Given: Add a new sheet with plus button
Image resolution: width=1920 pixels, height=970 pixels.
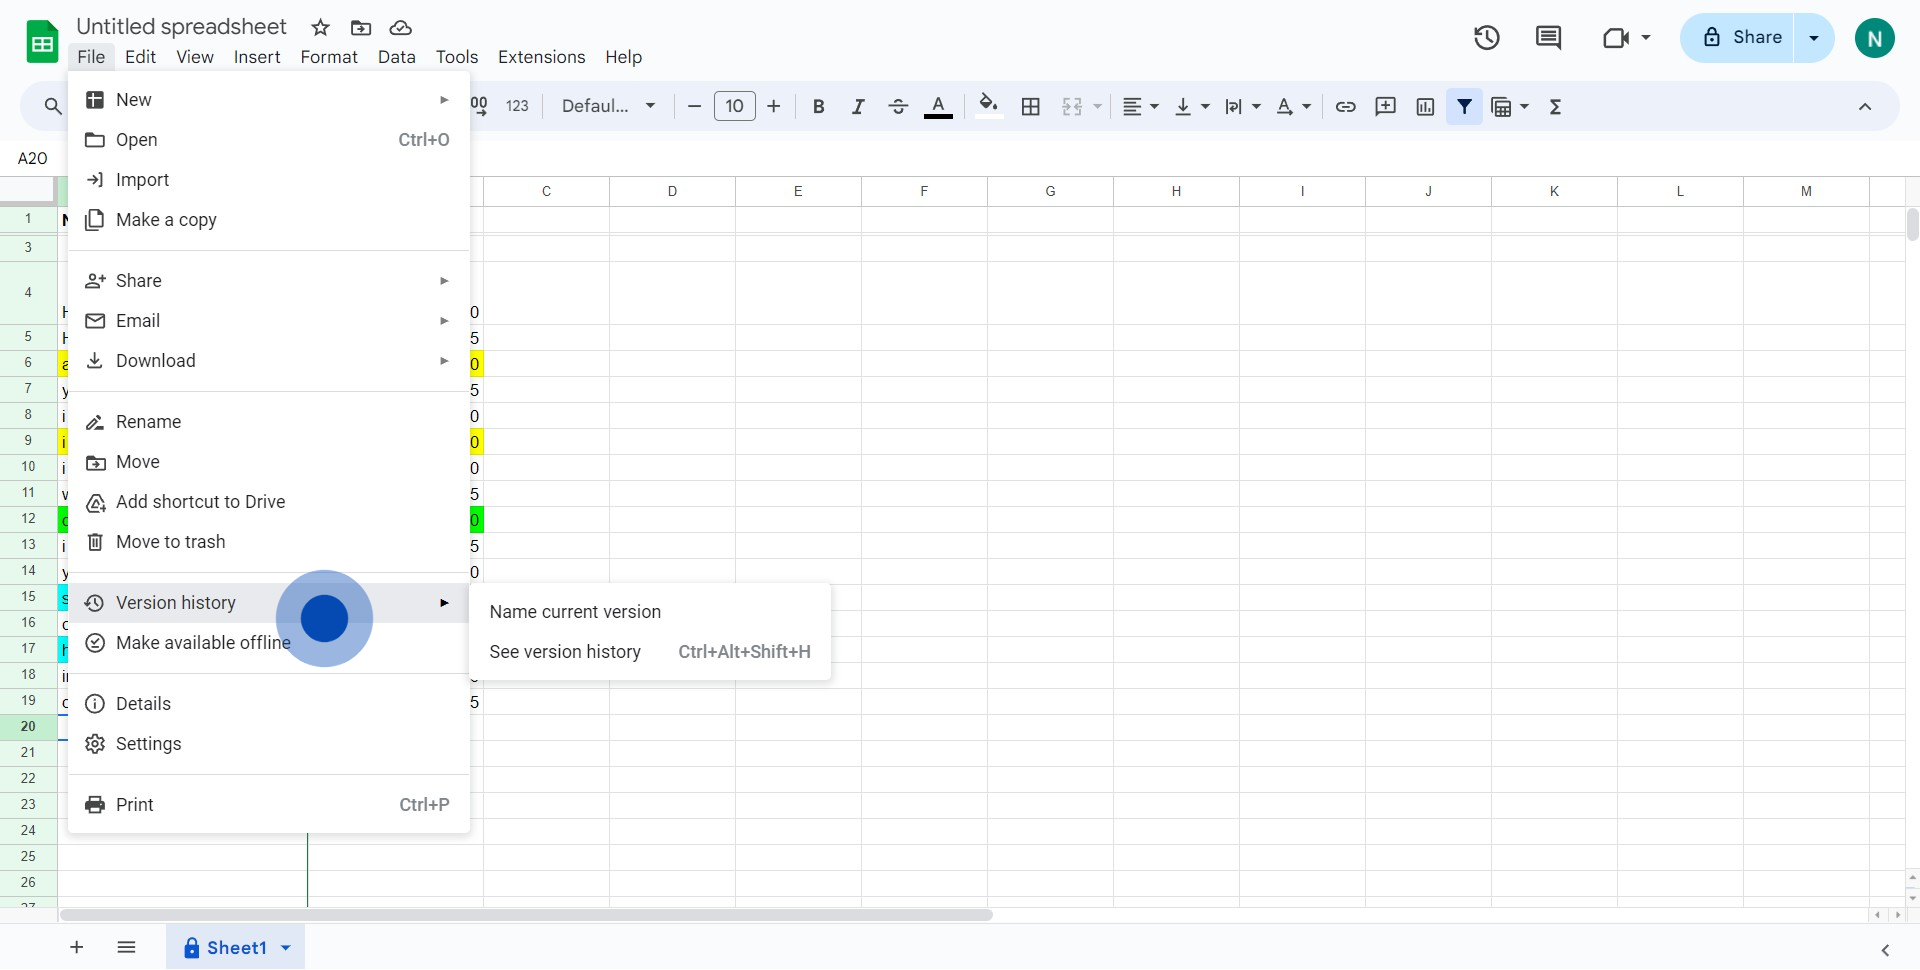Looking at the screenshot, I should coord(77,948).
